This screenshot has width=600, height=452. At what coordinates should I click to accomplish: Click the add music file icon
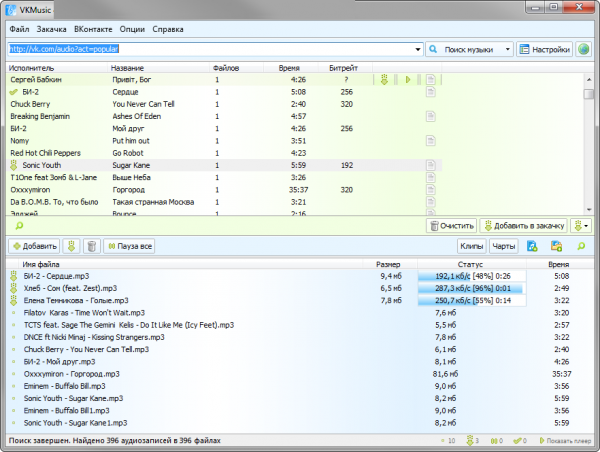point(532,246)
